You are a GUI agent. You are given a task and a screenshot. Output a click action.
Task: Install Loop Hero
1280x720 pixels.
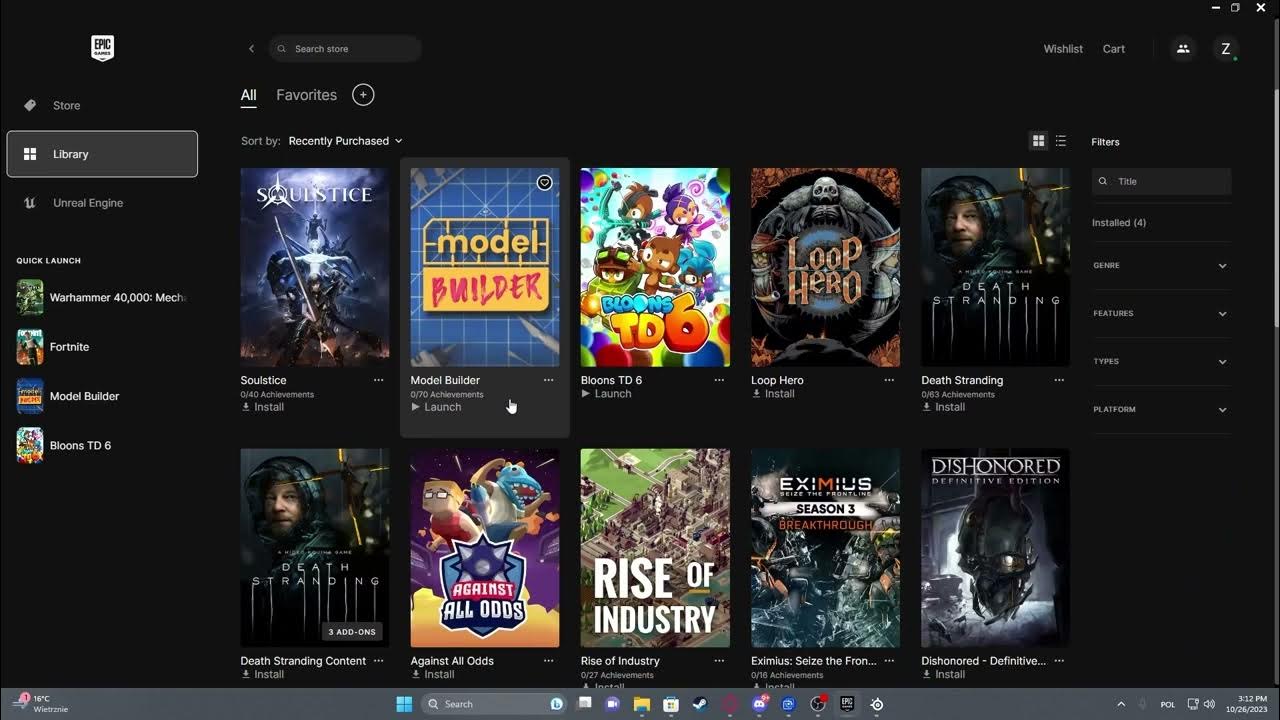pos(773,394)
